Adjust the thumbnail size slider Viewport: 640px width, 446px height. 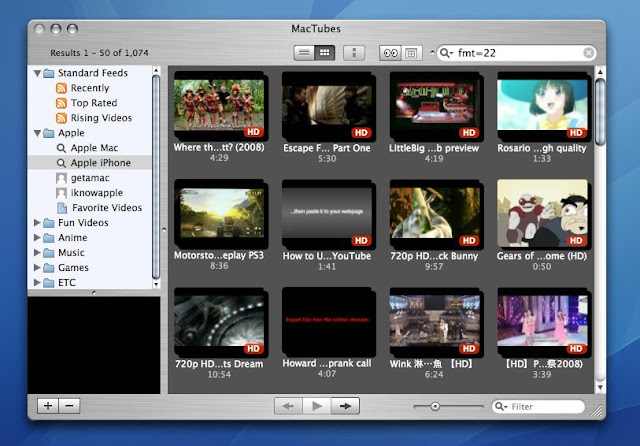(x=435, y=406)
